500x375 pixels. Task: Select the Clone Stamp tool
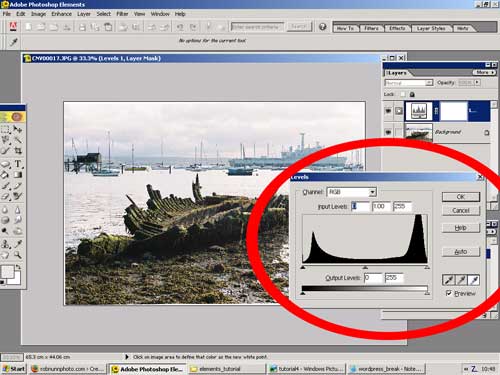pos(5,244)
